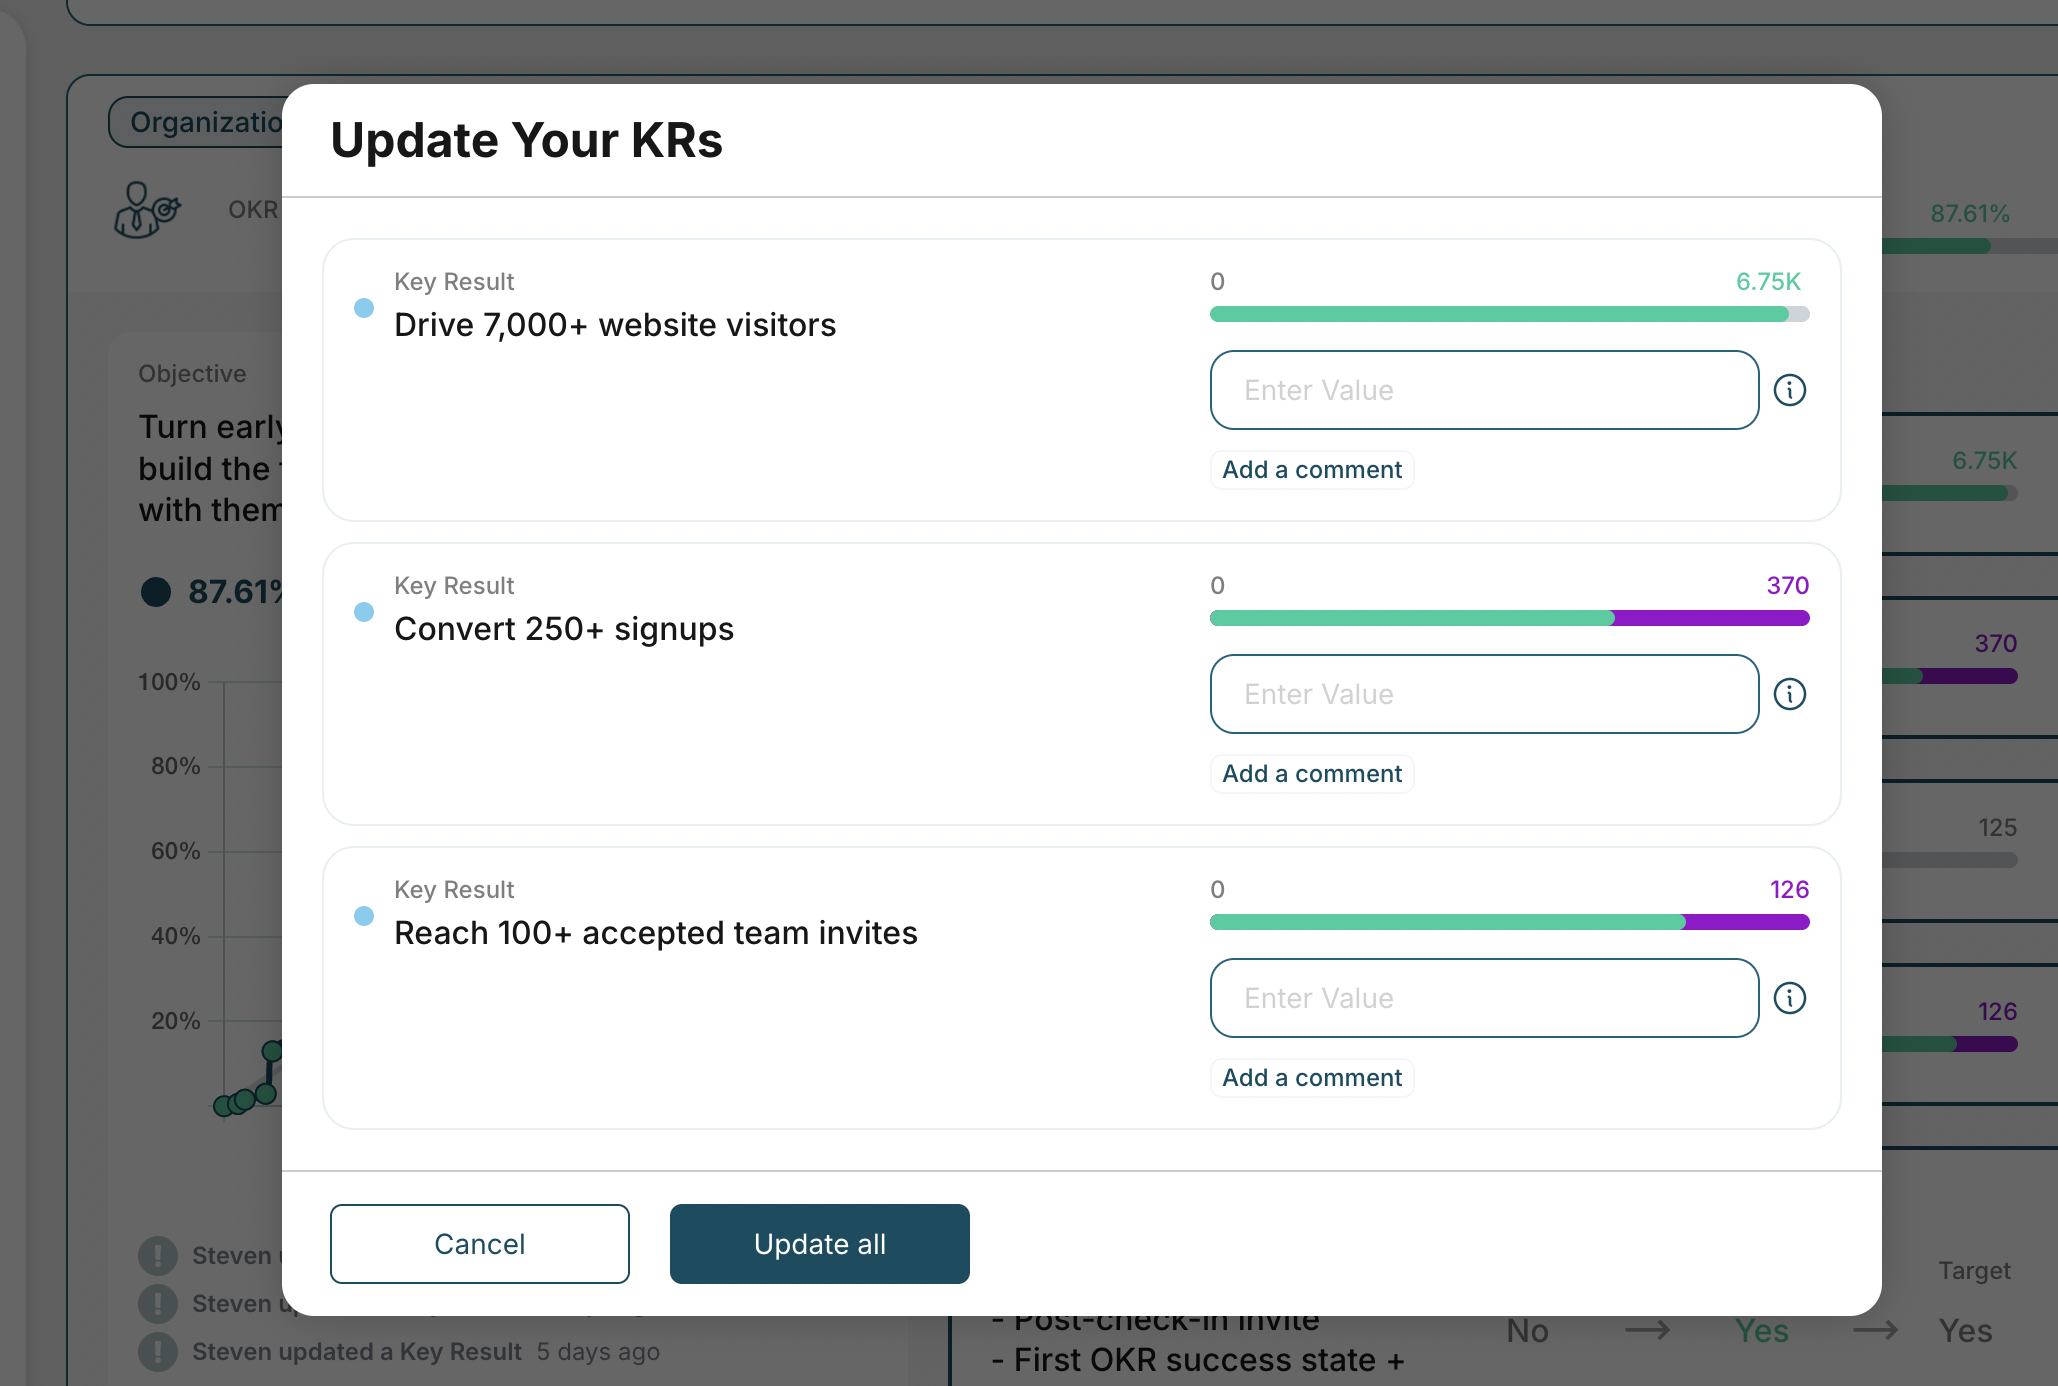Viewport: 2058px width, 1386px height.
Task: Click alert icon beside Steven updated a Key Result
Action: 158,1351
